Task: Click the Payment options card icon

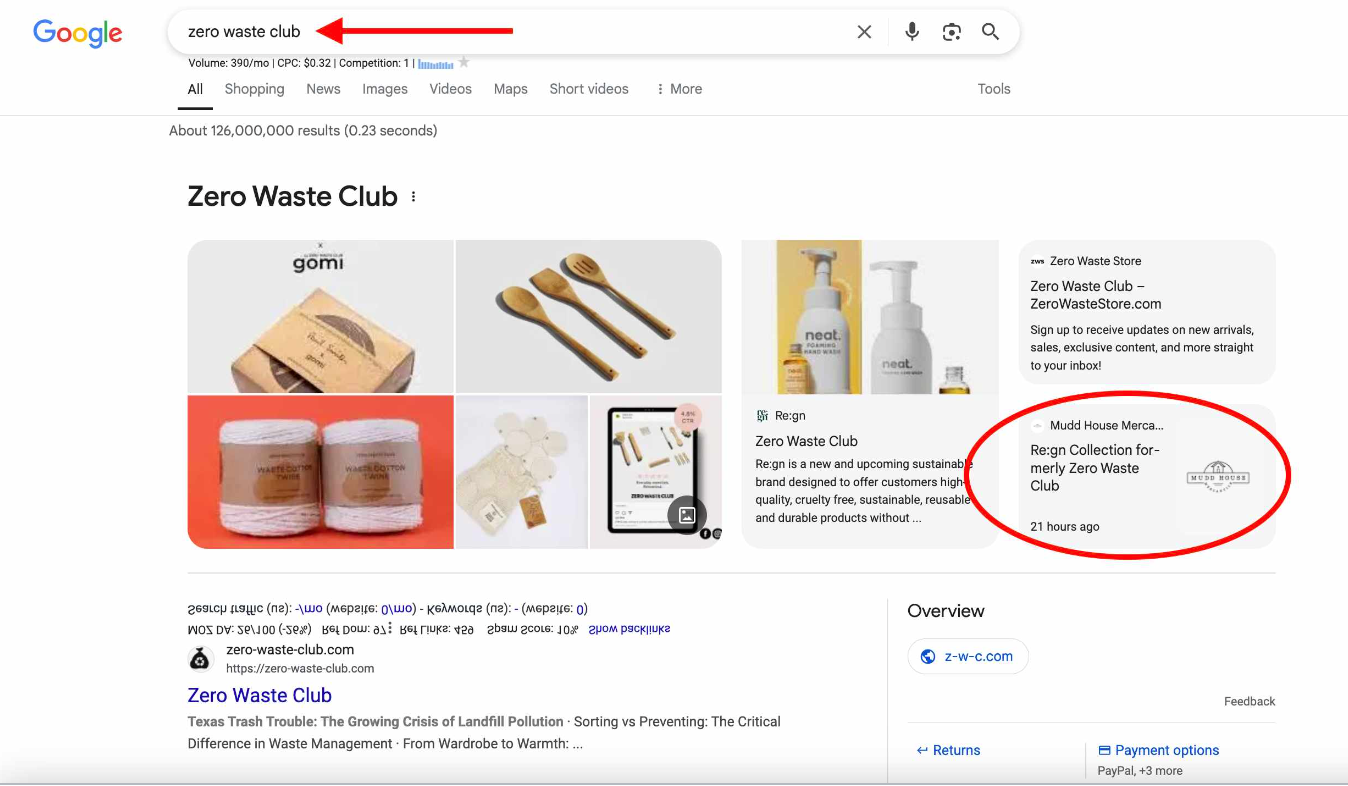Action: tap(1104, 750)
